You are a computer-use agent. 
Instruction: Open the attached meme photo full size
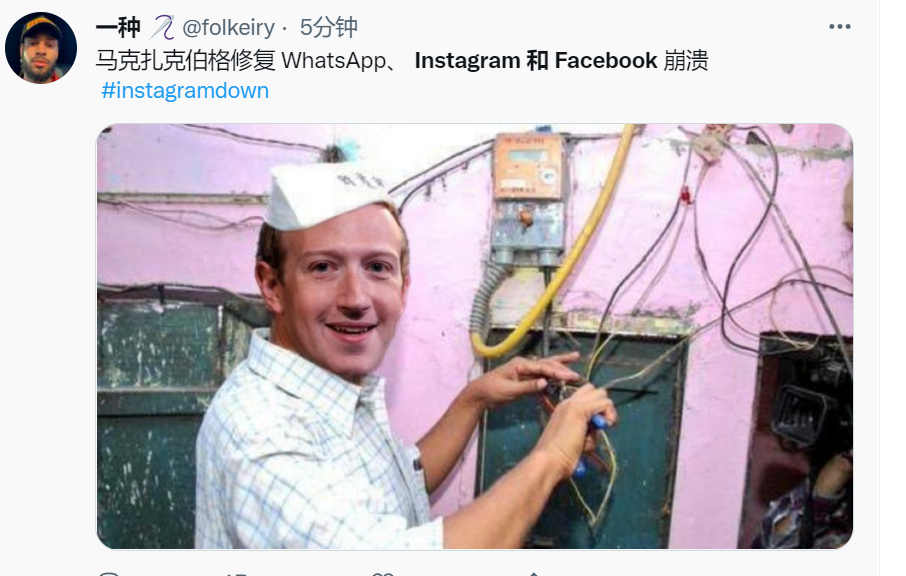[474, 336]
